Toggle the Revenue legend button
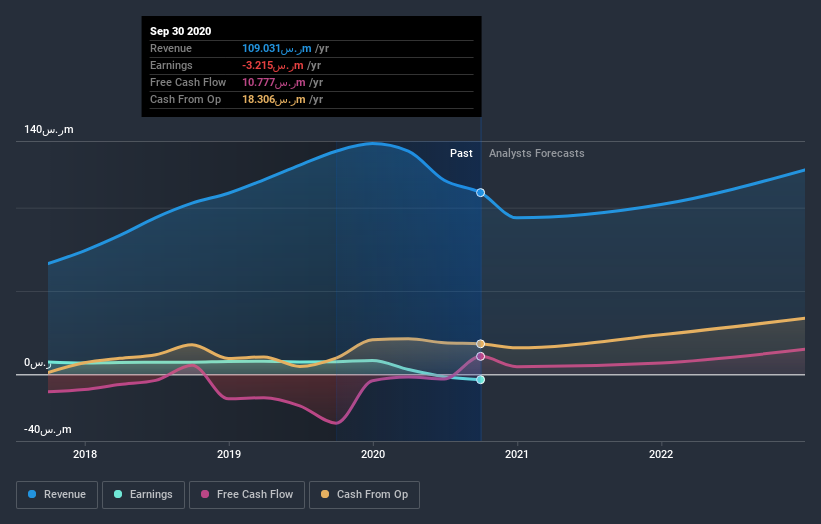Viewport: 821px width, 524px height. (57, 495)
